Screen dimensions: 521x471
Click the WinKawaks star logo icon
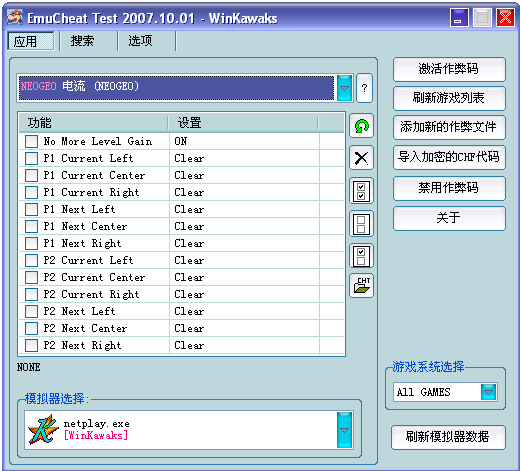[x=42, y=429]
